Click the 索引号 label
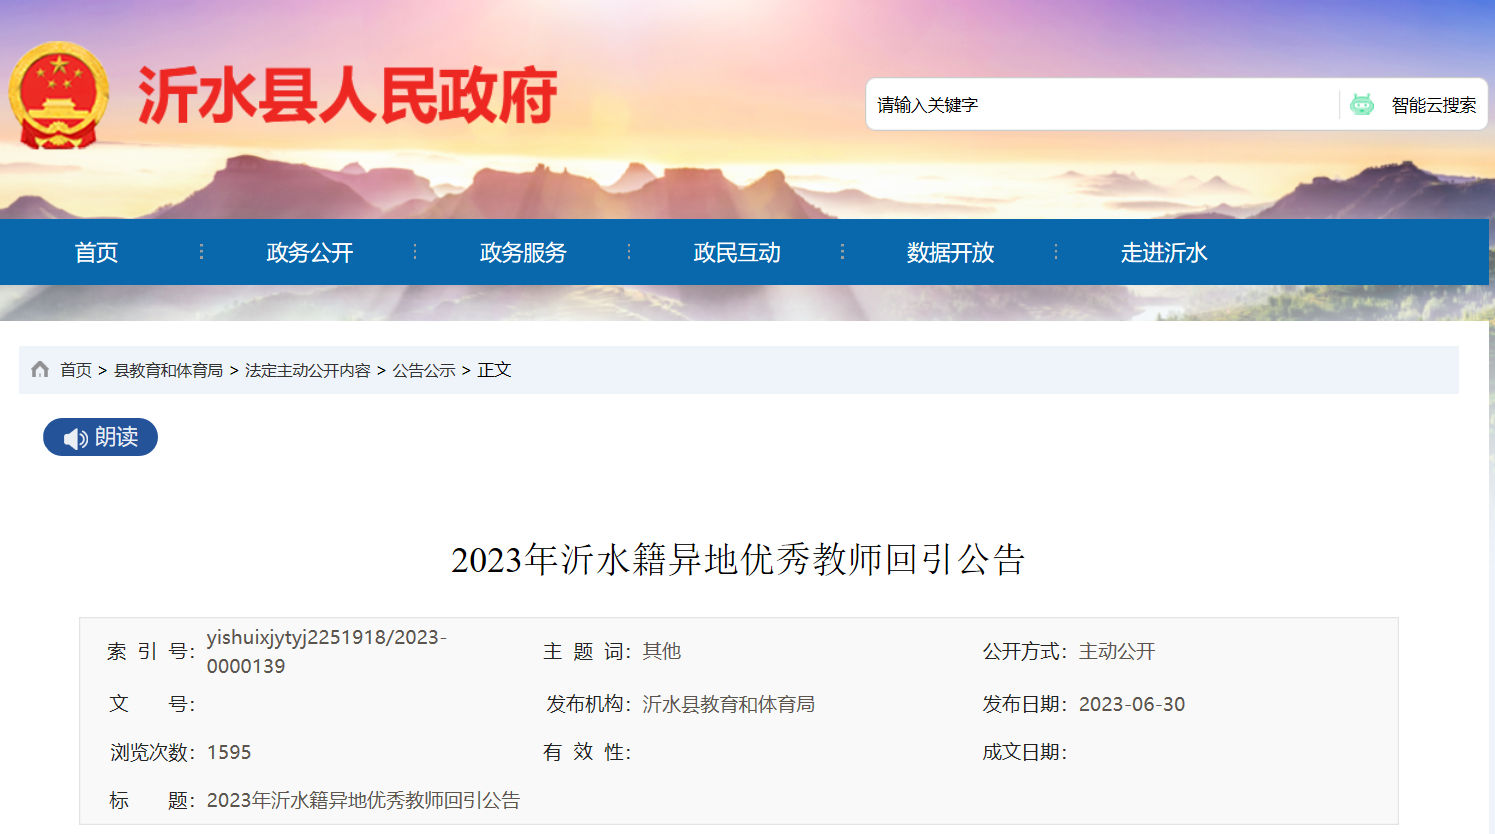The width and height of the screenshot is (1495, 834). coord(151,652)
